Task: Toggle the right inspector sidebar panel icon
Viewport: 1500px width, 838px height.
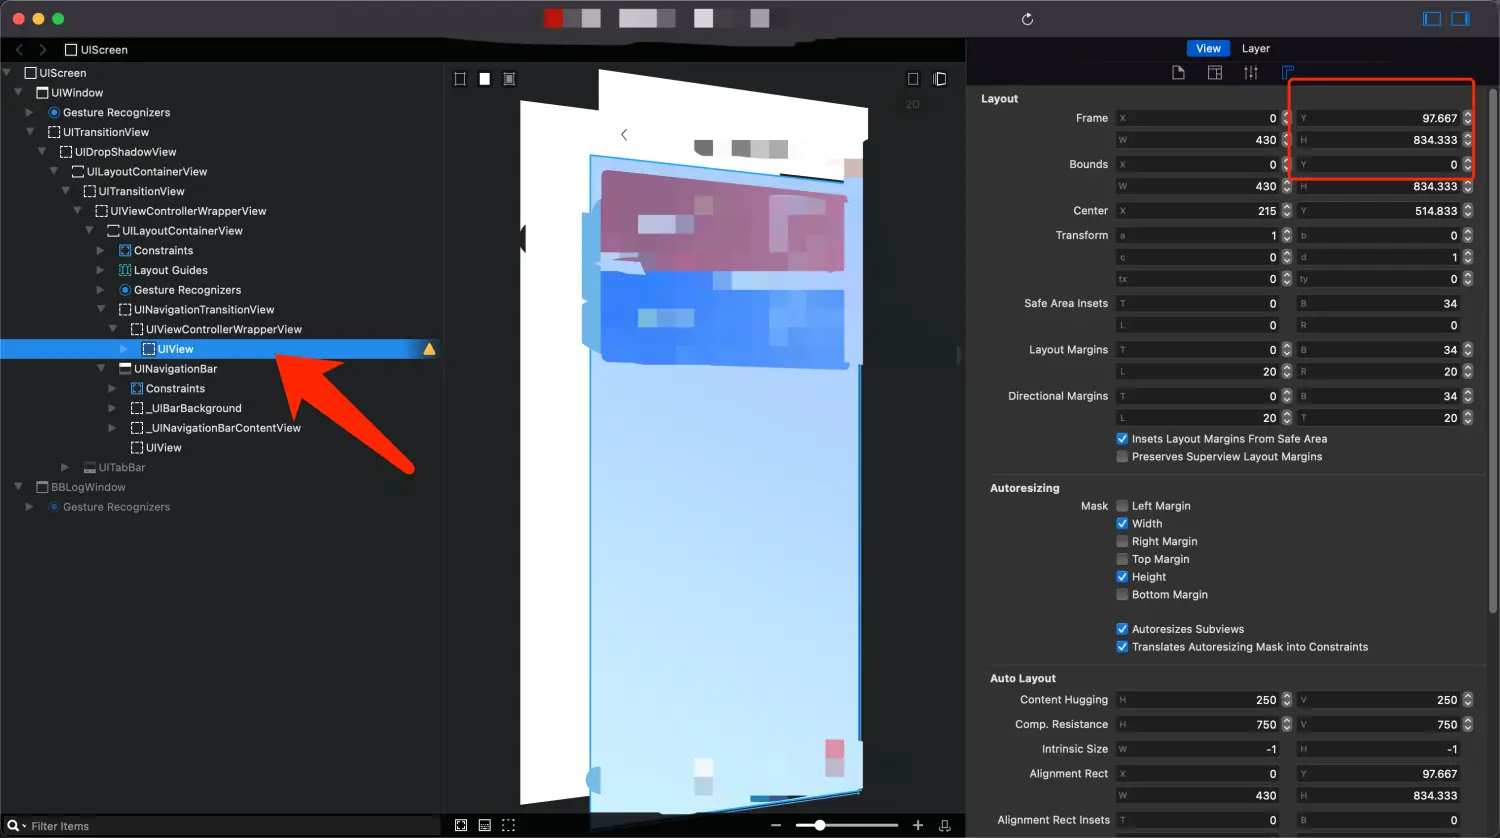Action: coord(1461,19)
